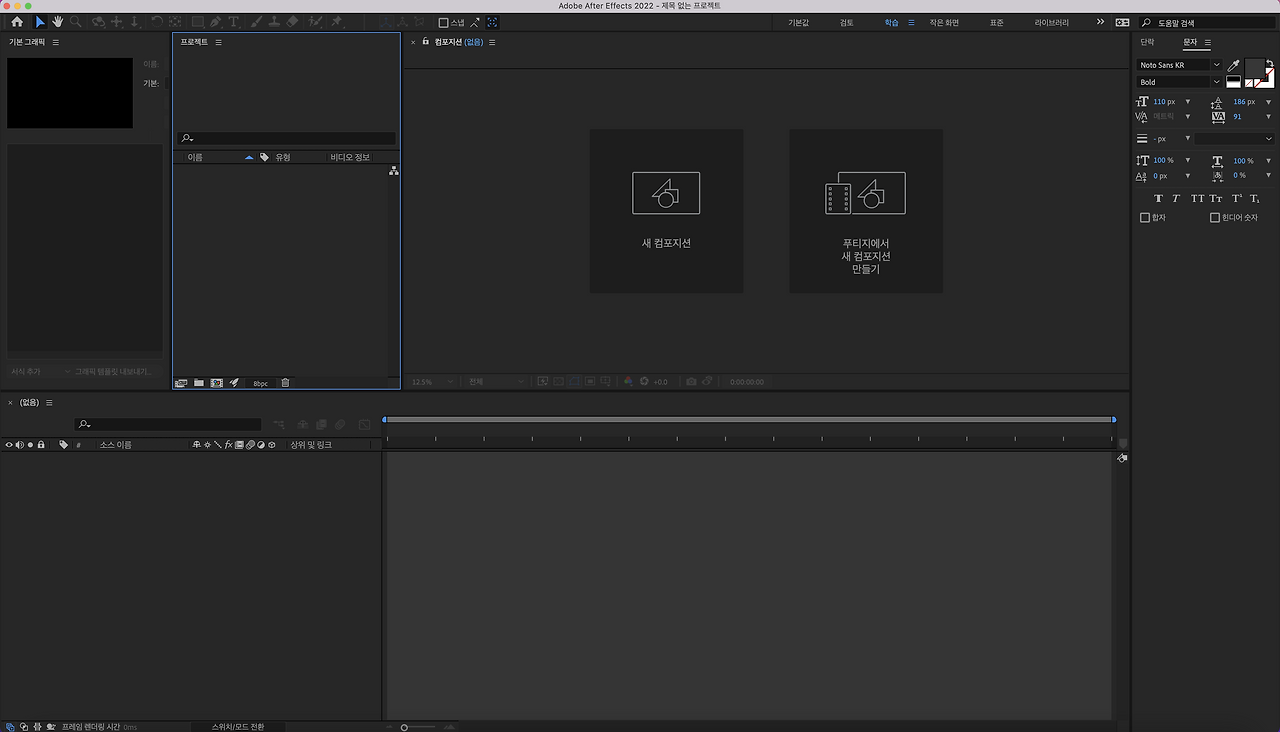Viewport: 1280px width, 732px height.
Task: Select the Zoom magnifier tool
Action: 76,22
